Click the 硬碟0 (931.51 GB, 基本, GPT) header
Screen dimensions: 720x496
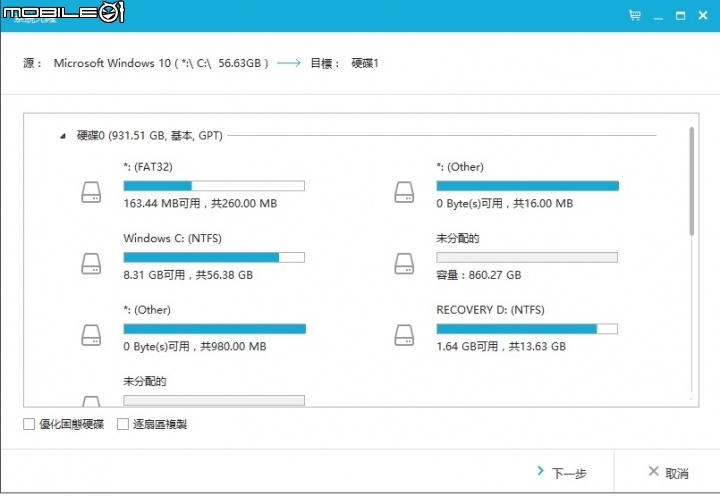[150, 135]
